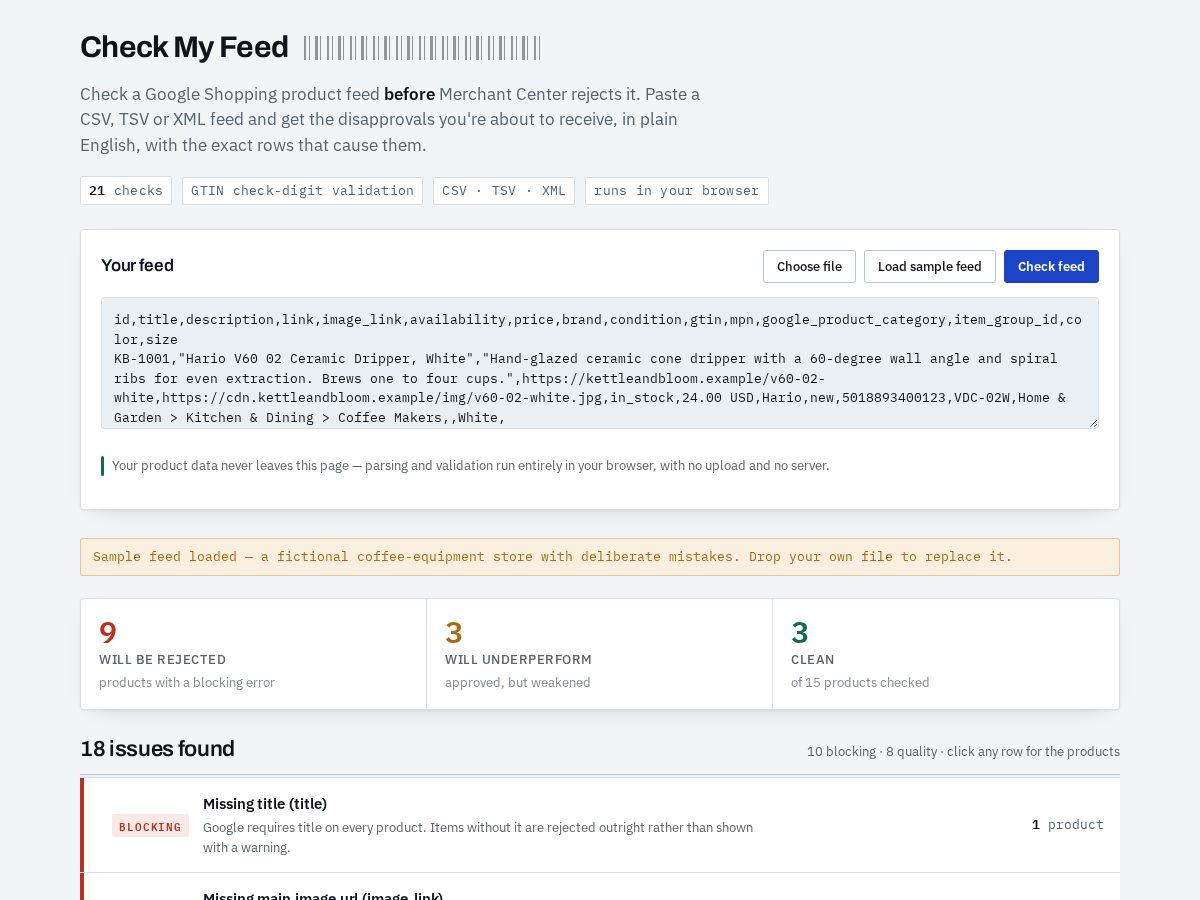
Task: Click the Choose file button
Action: [x=809, y=266]
